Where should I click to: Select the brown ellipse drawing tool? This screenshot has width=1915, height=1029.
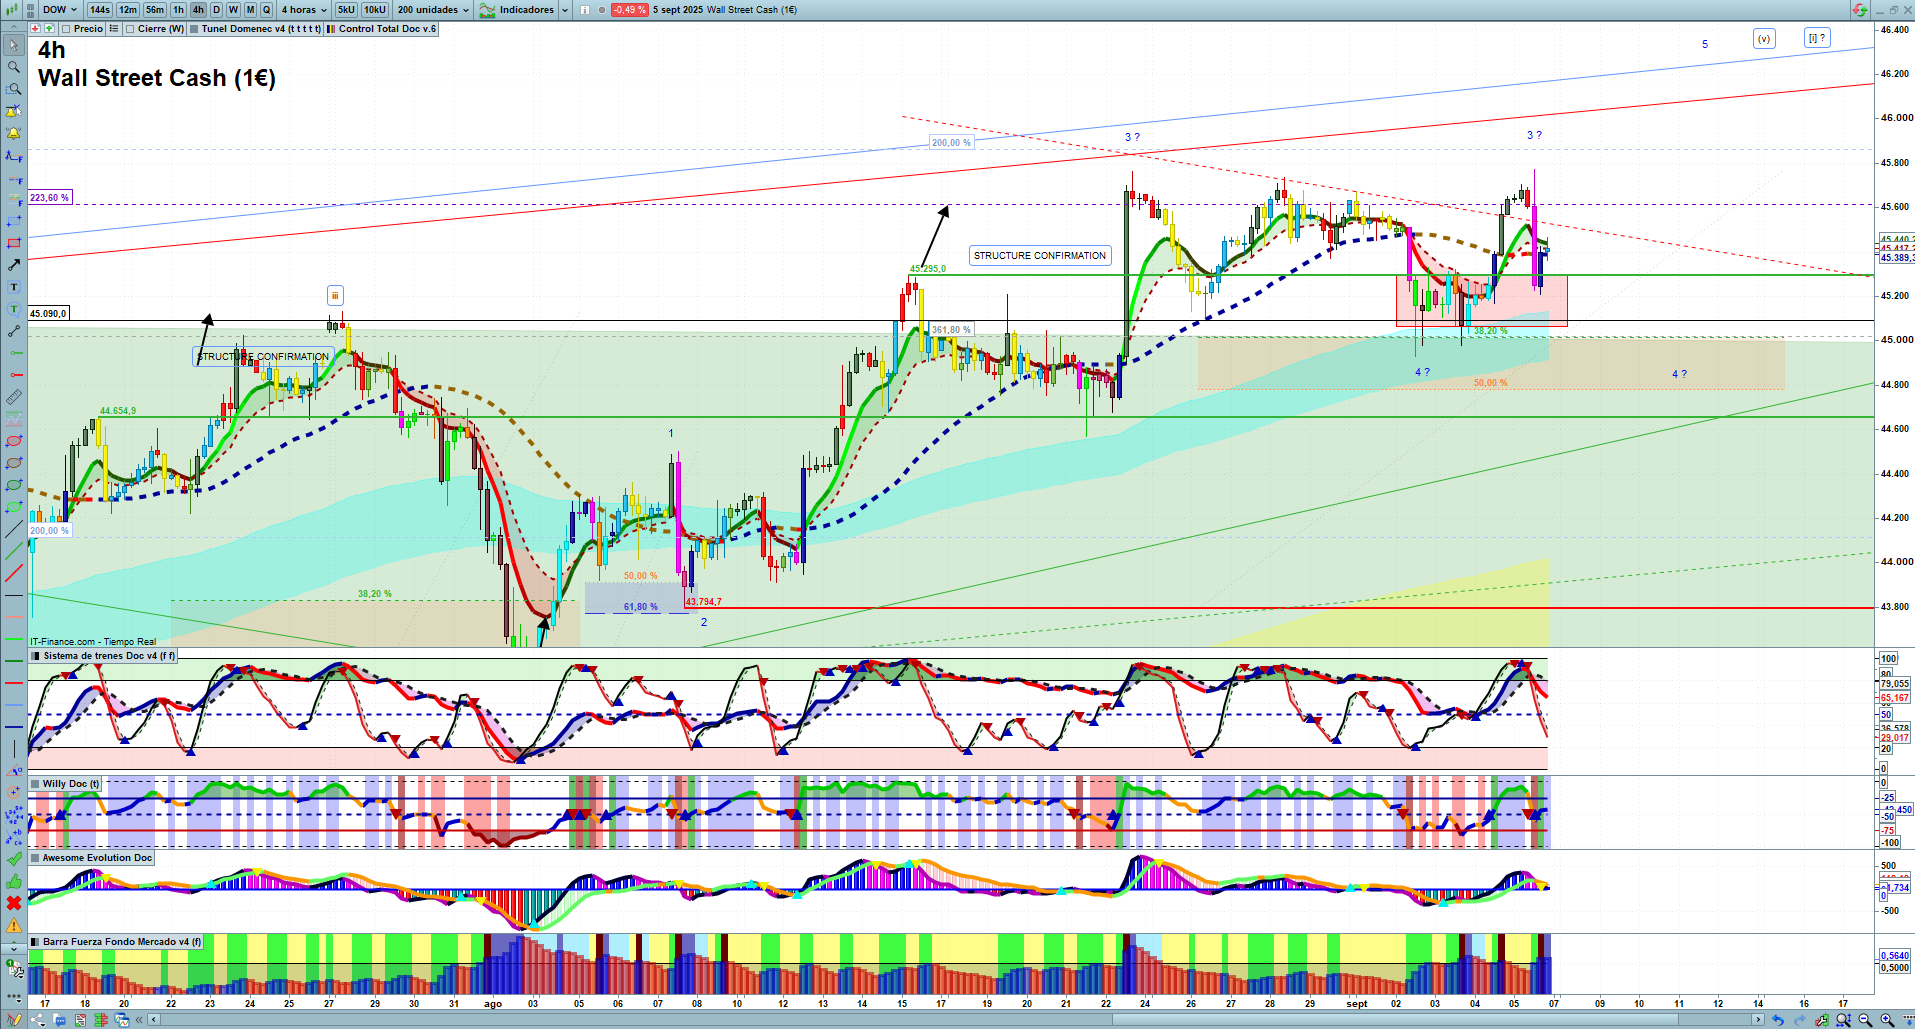point(14,463)
